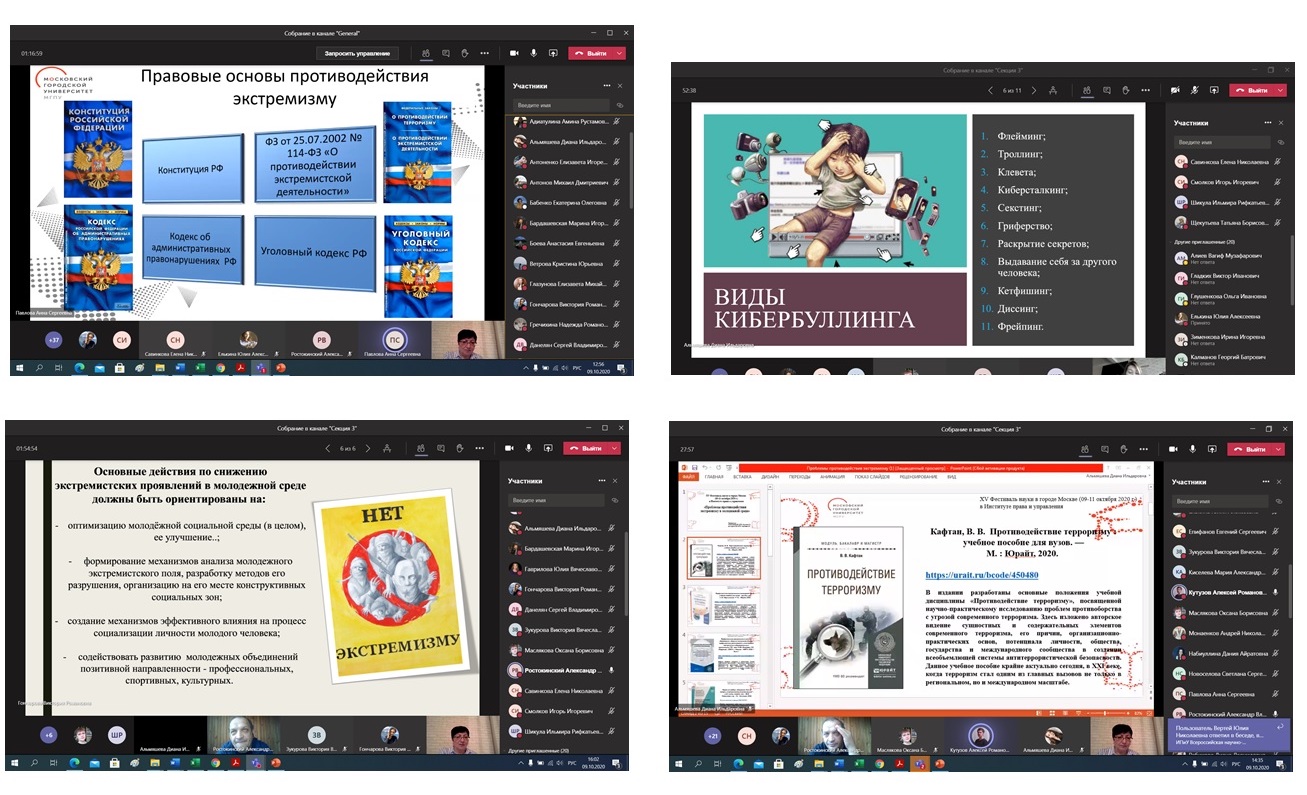Open dropdown arrow beside Выйти in General meeting
This screenshot has width=1307, height=795.
tap(620, 53)
